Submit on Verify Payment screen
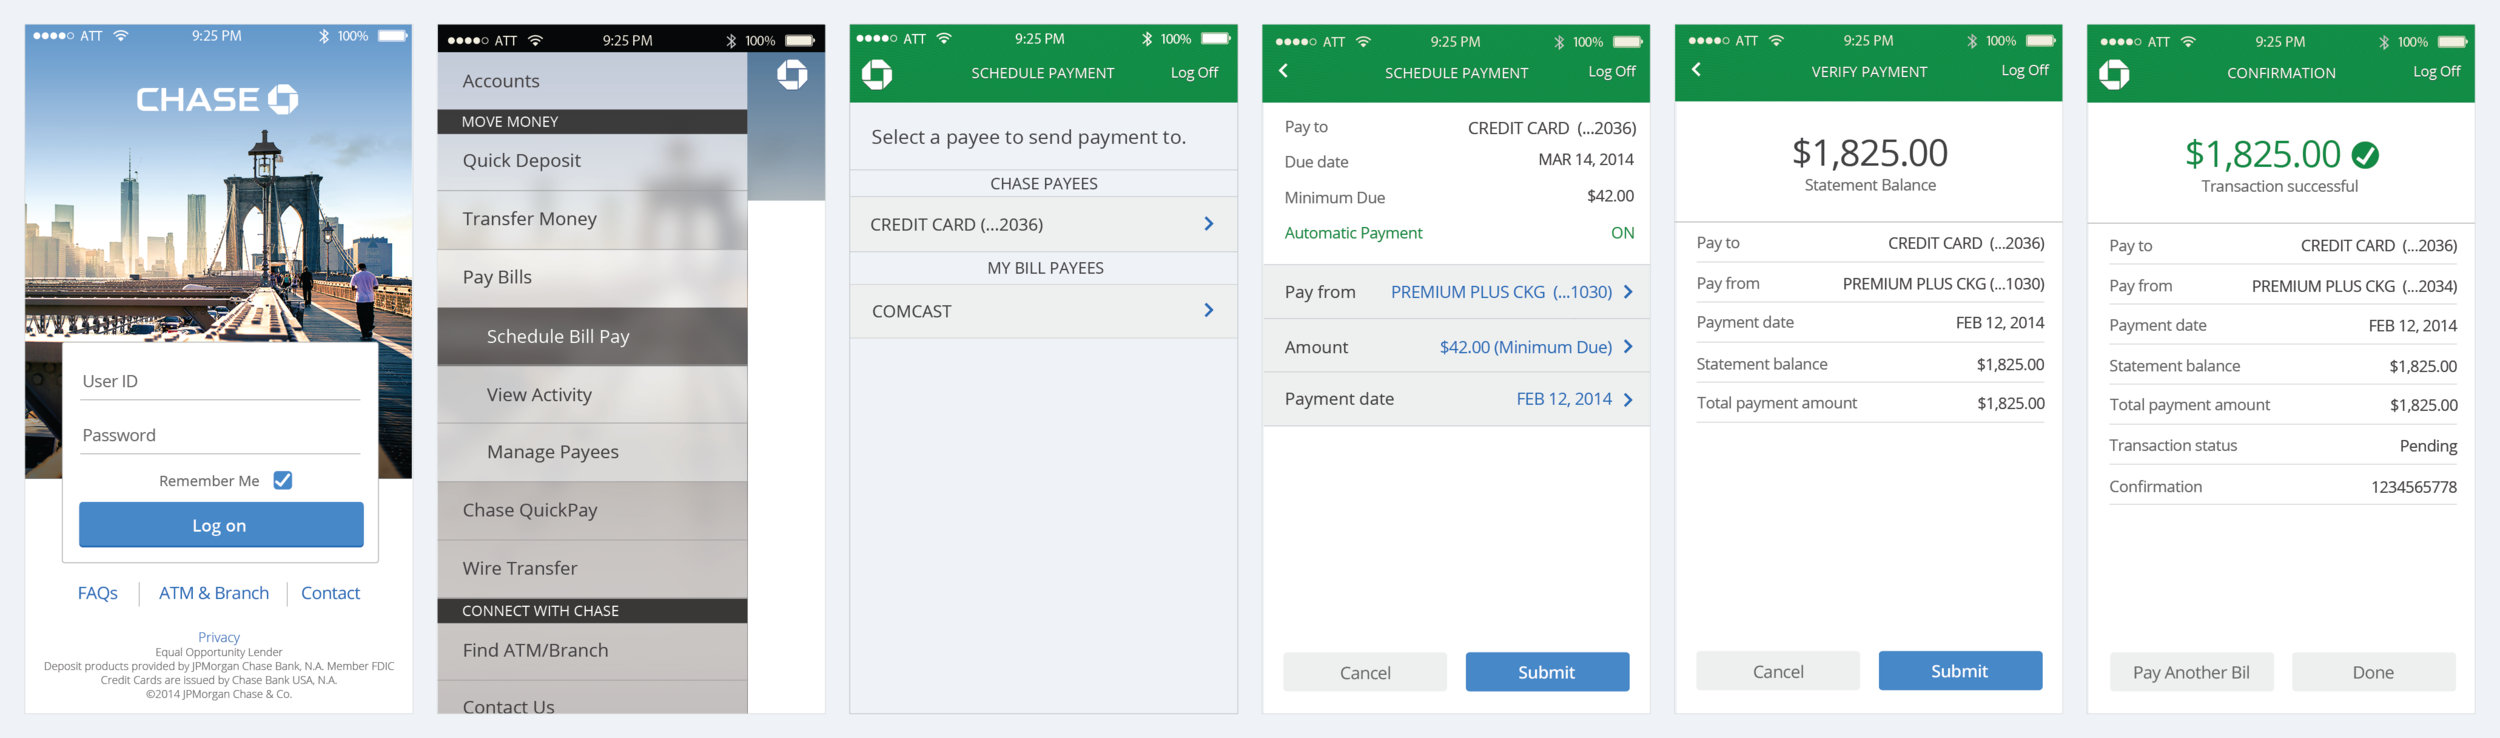Screen dimensions: 2500x738 pyautogui.click(x=1960, y=671)
